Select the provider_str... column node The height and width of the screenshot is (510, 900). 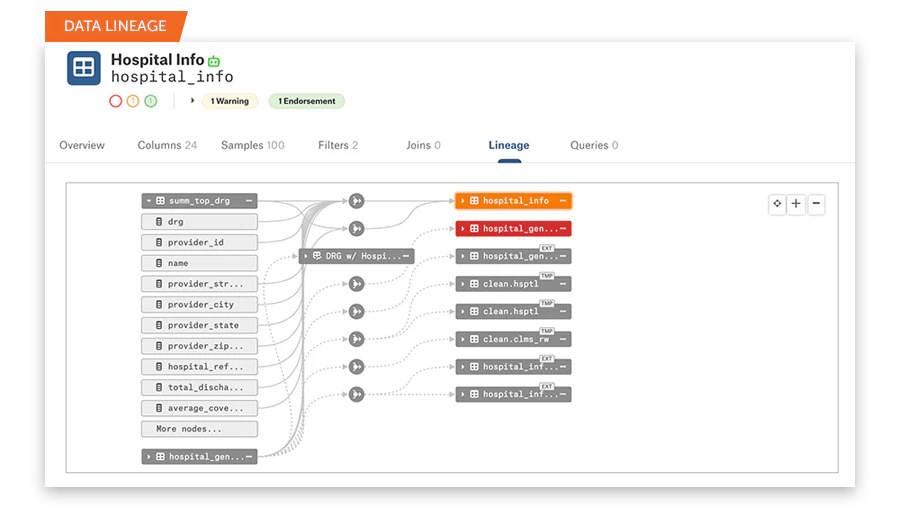[199, 283]
